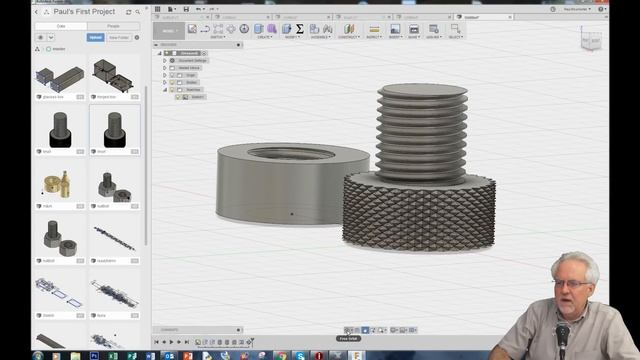The width and height of the screenshot is (640, 360).
Task: Open the MODEL workspace dropdown
Action: tap(169, 31)
